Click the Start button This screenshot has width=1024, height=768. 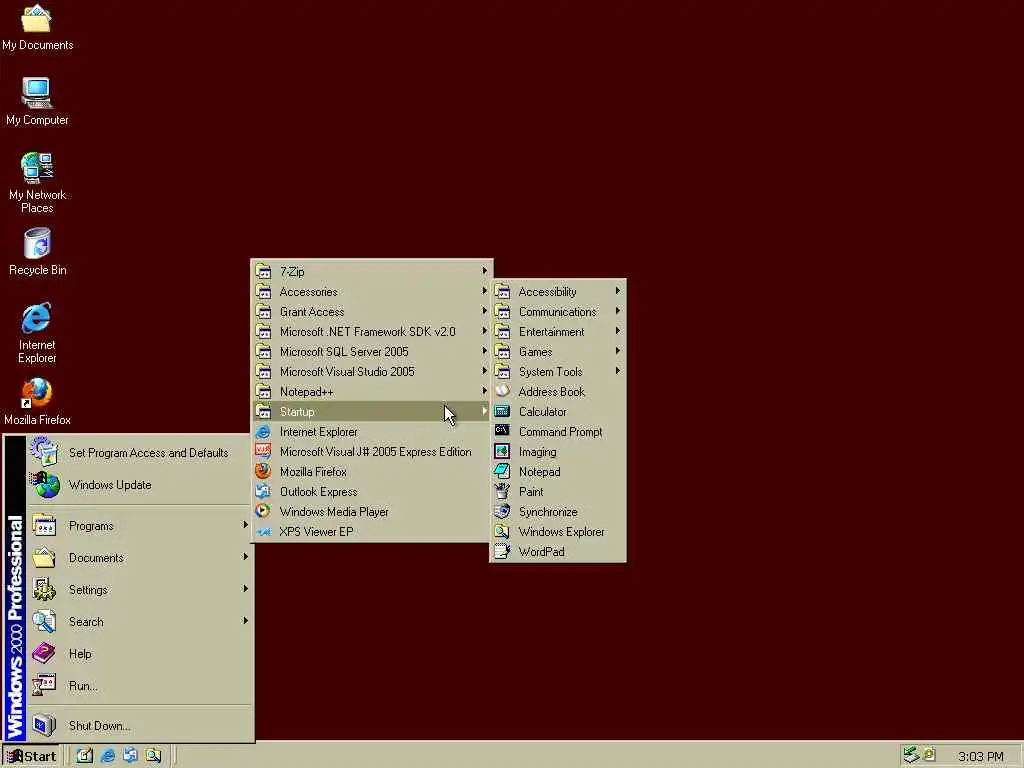click(x=31, y=756)
